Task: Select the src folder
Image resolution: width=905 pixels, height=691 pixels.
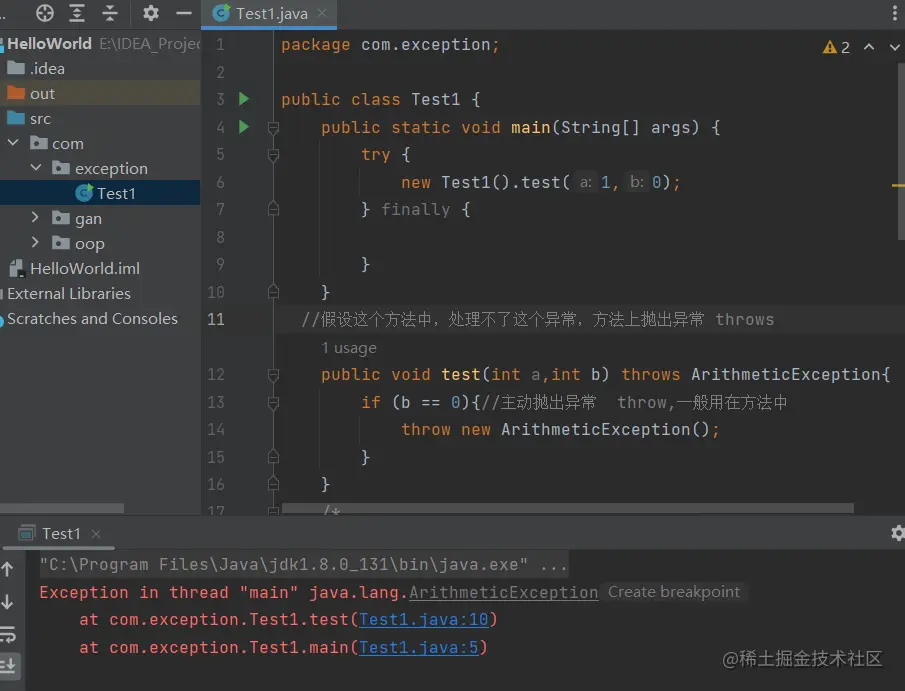Action: (x=100, y=118)
